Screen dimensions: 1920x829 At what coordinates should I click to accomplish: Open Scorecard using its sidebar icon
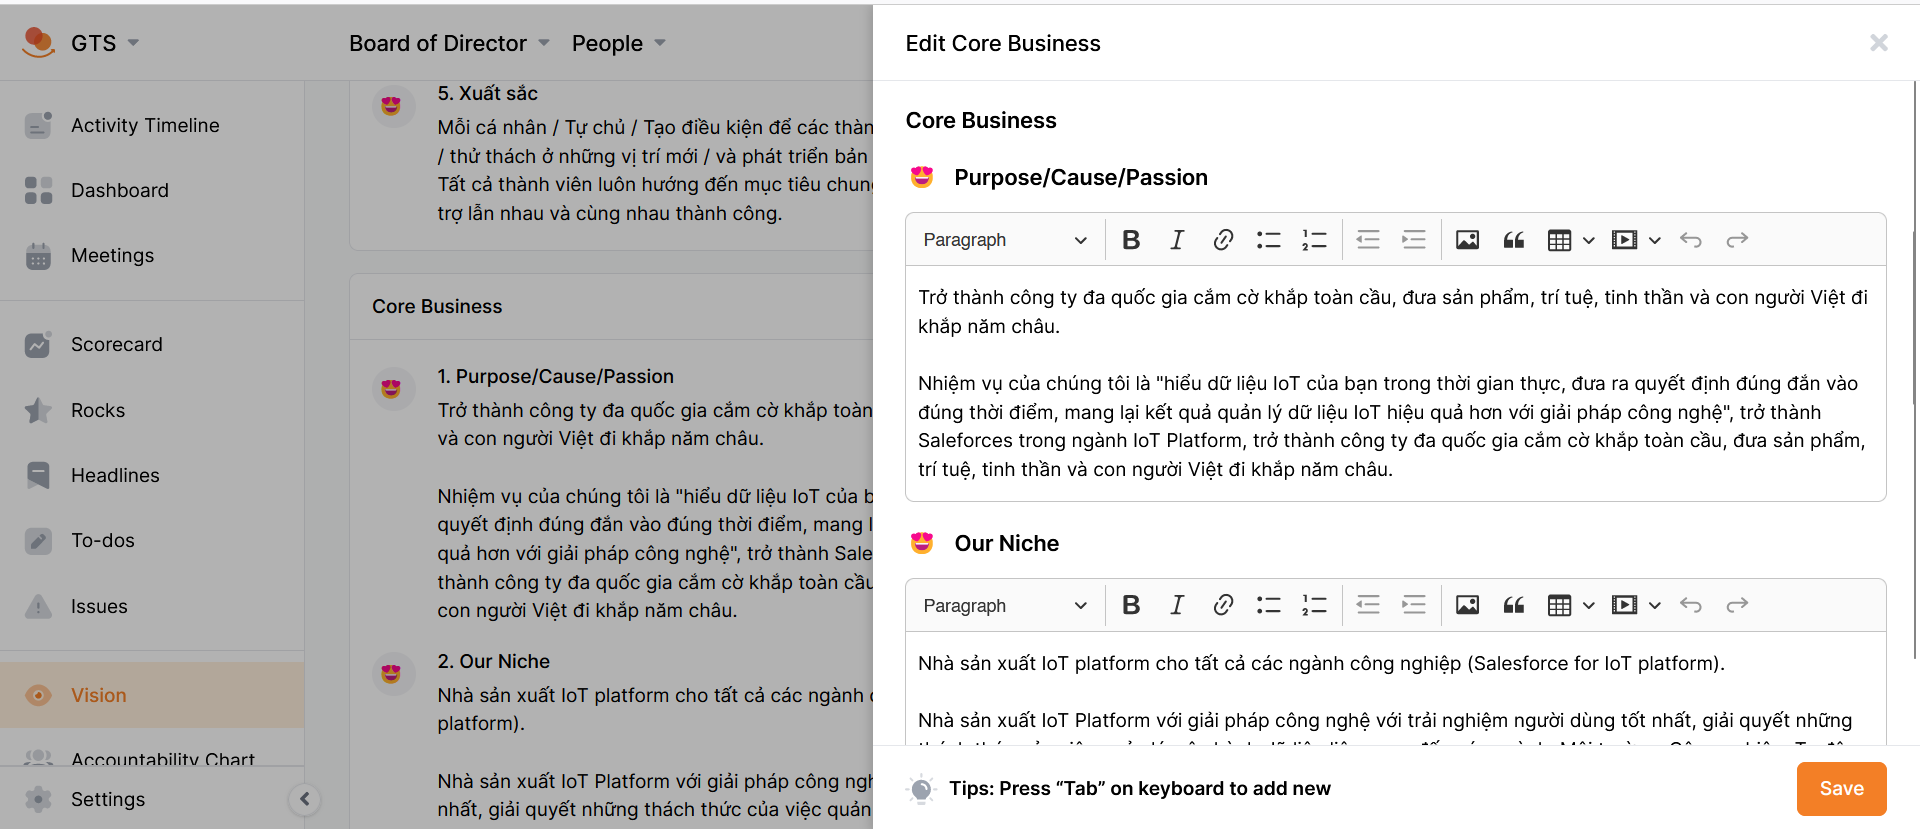pos(37,344)
